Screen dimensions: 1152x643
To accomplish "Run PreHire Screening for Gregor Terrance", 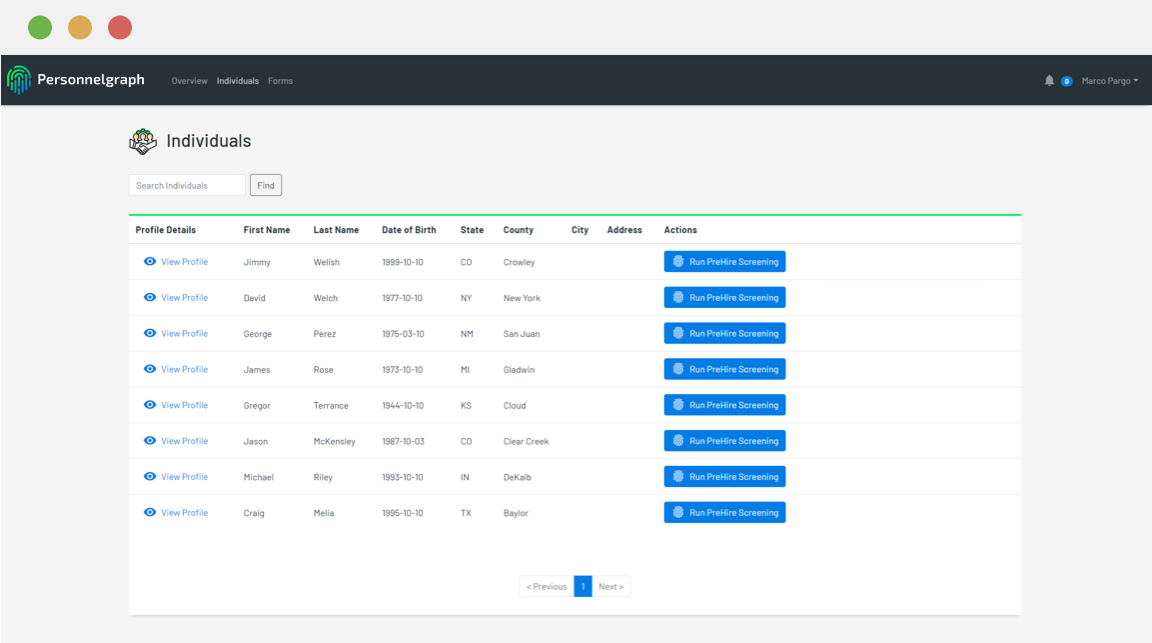I will [x=724, y=405].
